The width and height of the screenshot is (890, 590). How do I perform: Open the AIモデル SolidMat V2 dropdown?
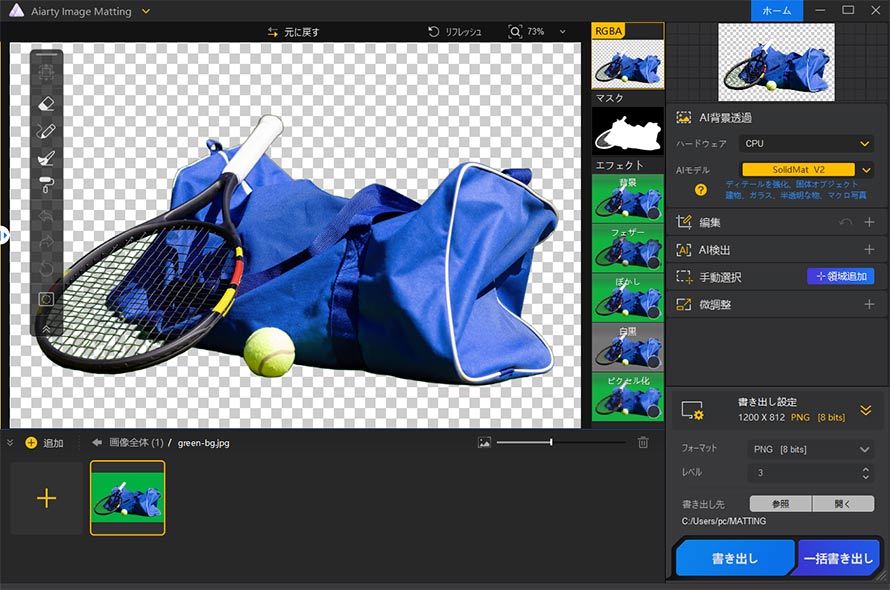(807, 170)
